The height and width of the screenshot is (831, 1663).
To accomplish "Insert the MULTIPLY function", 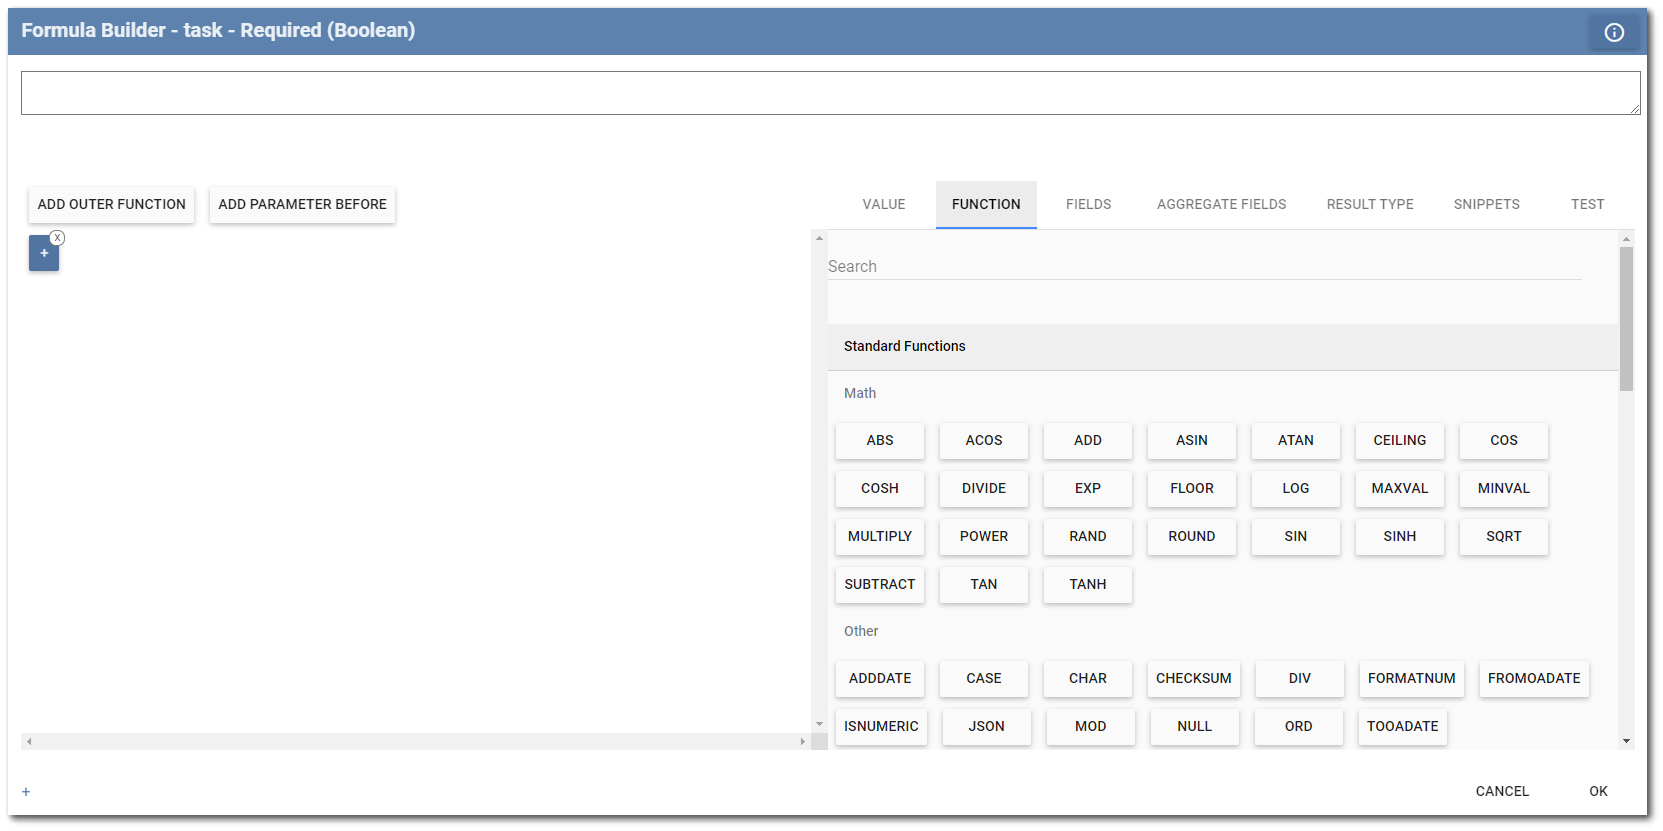I will point(879,536).
